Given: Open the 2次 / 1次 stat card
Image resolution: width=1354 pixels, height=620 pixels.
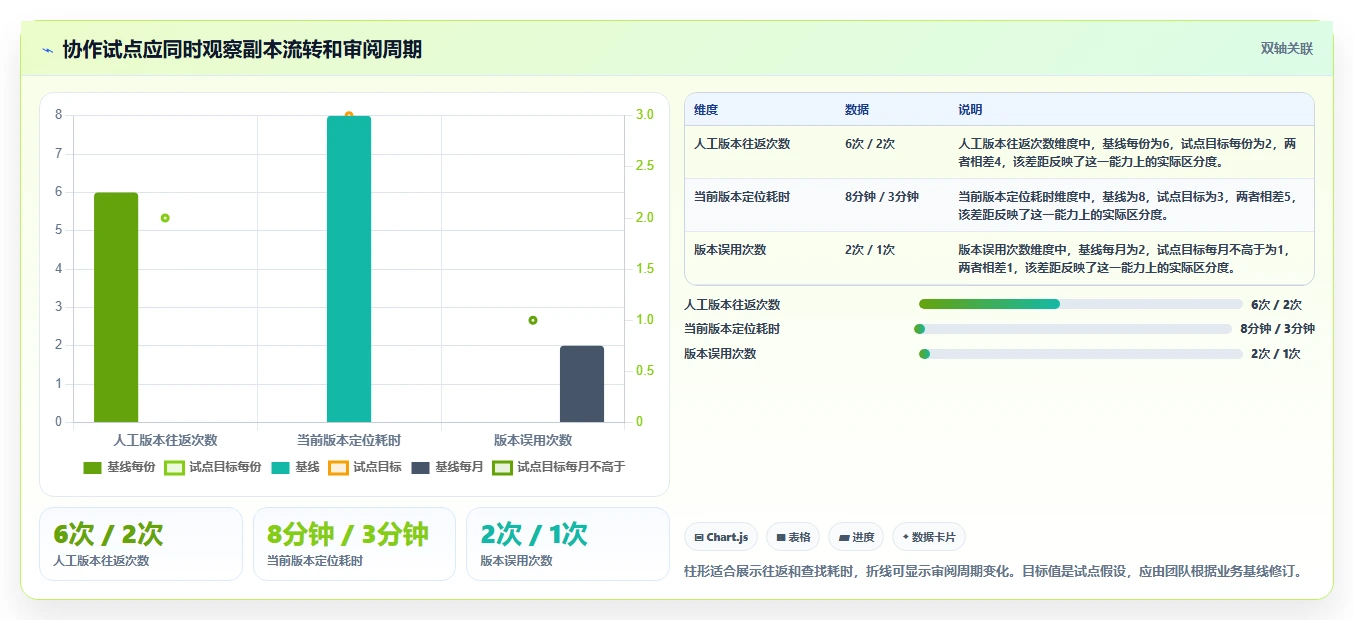Looking at the screenshot, I should click(567, 544).
